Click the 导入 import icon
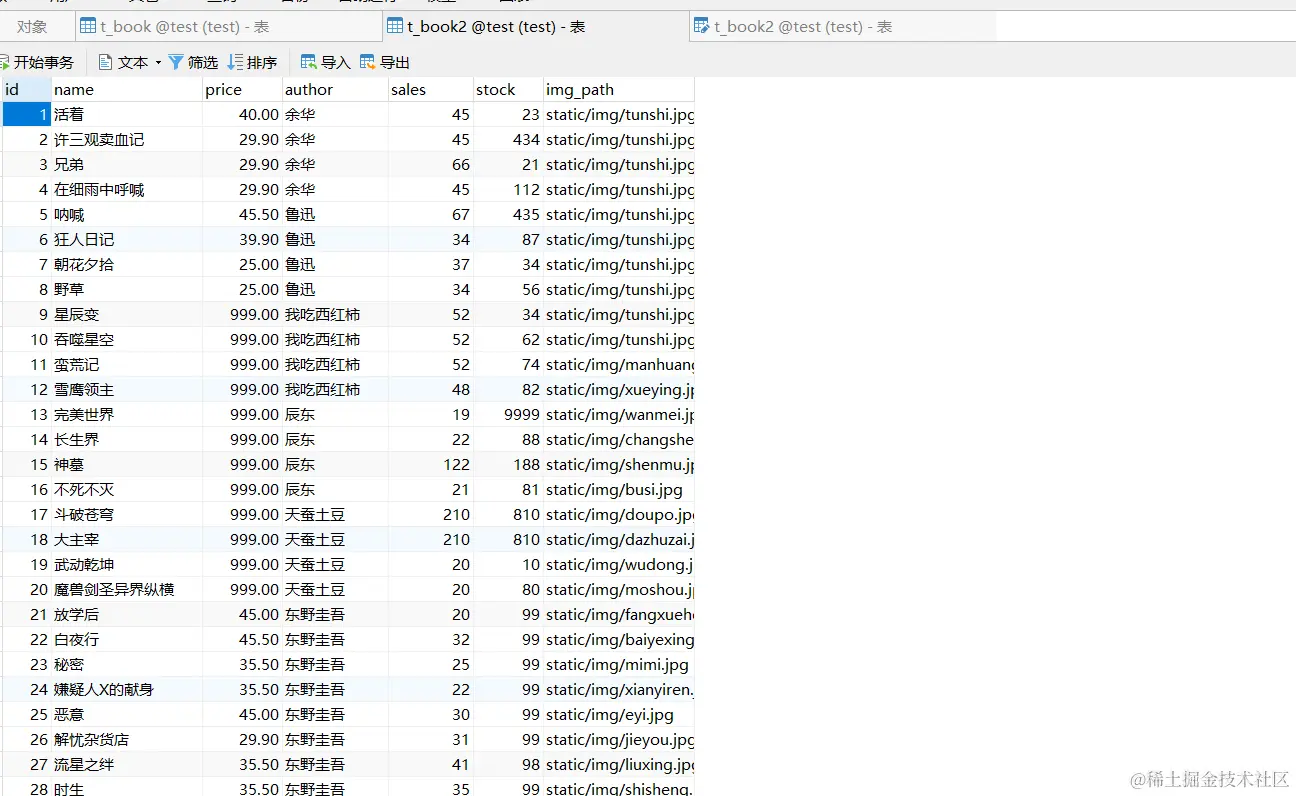 [x=309, y=62]
